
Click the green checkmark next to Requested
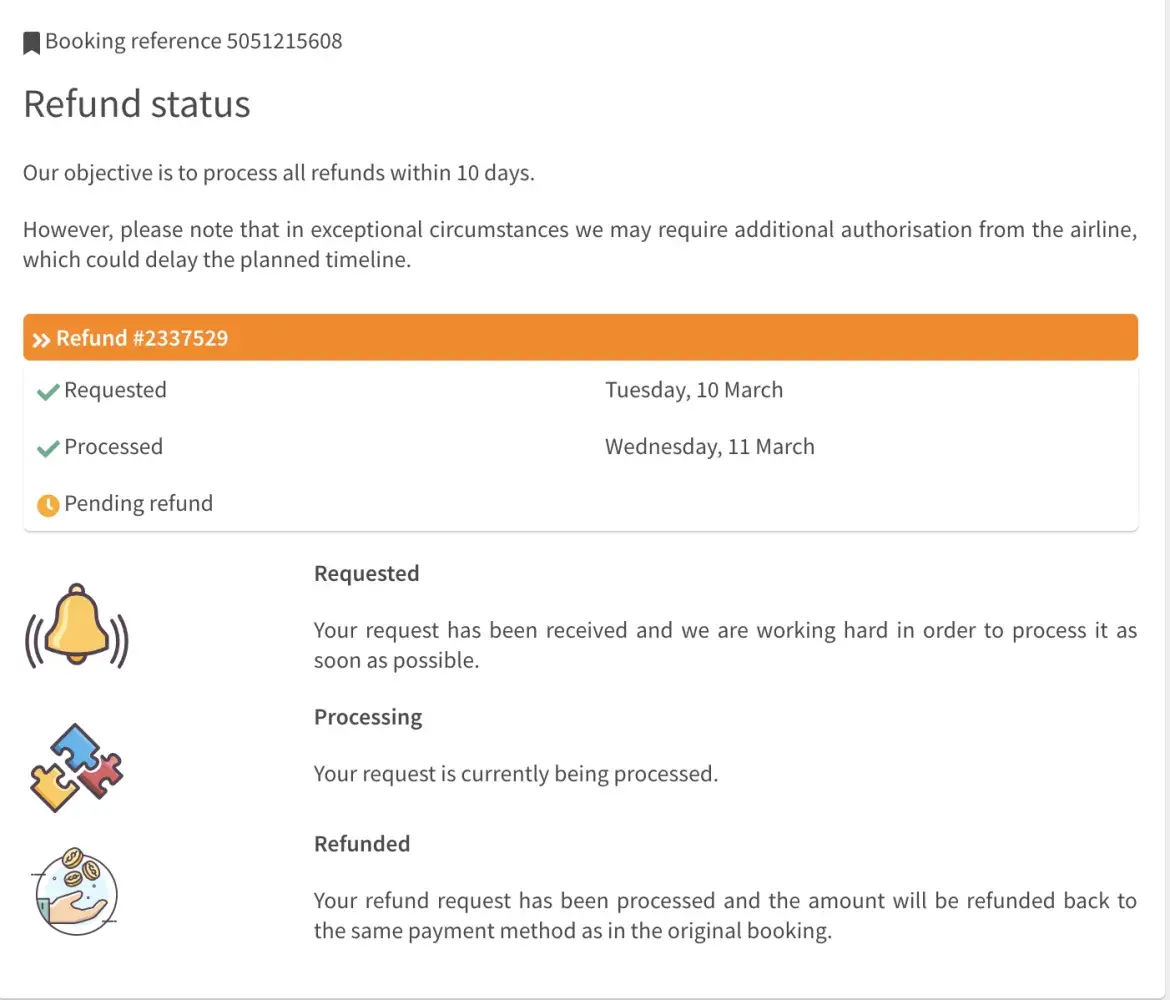pos(47,392)
